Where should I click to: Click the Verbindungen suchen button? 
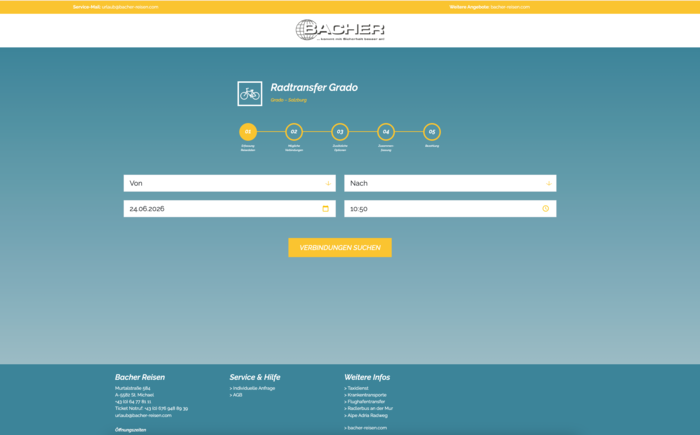[340, 247]
